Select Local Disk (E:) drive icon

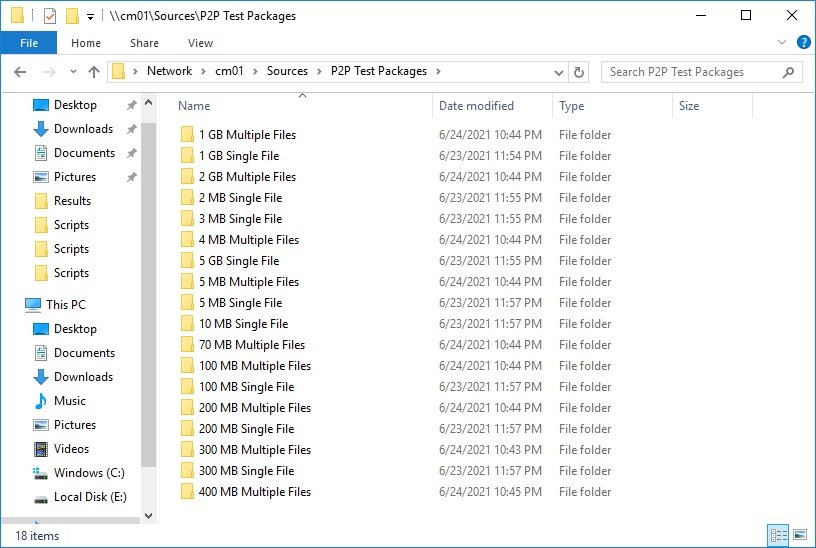[41, 497]
